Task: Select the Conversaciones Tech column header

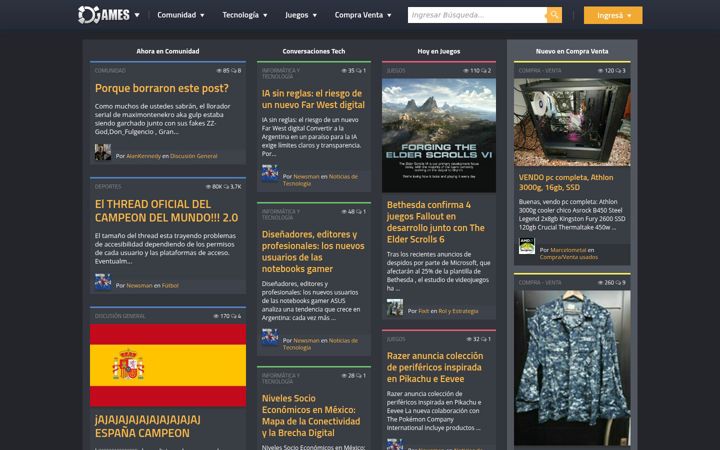Action: click(314, 51)
